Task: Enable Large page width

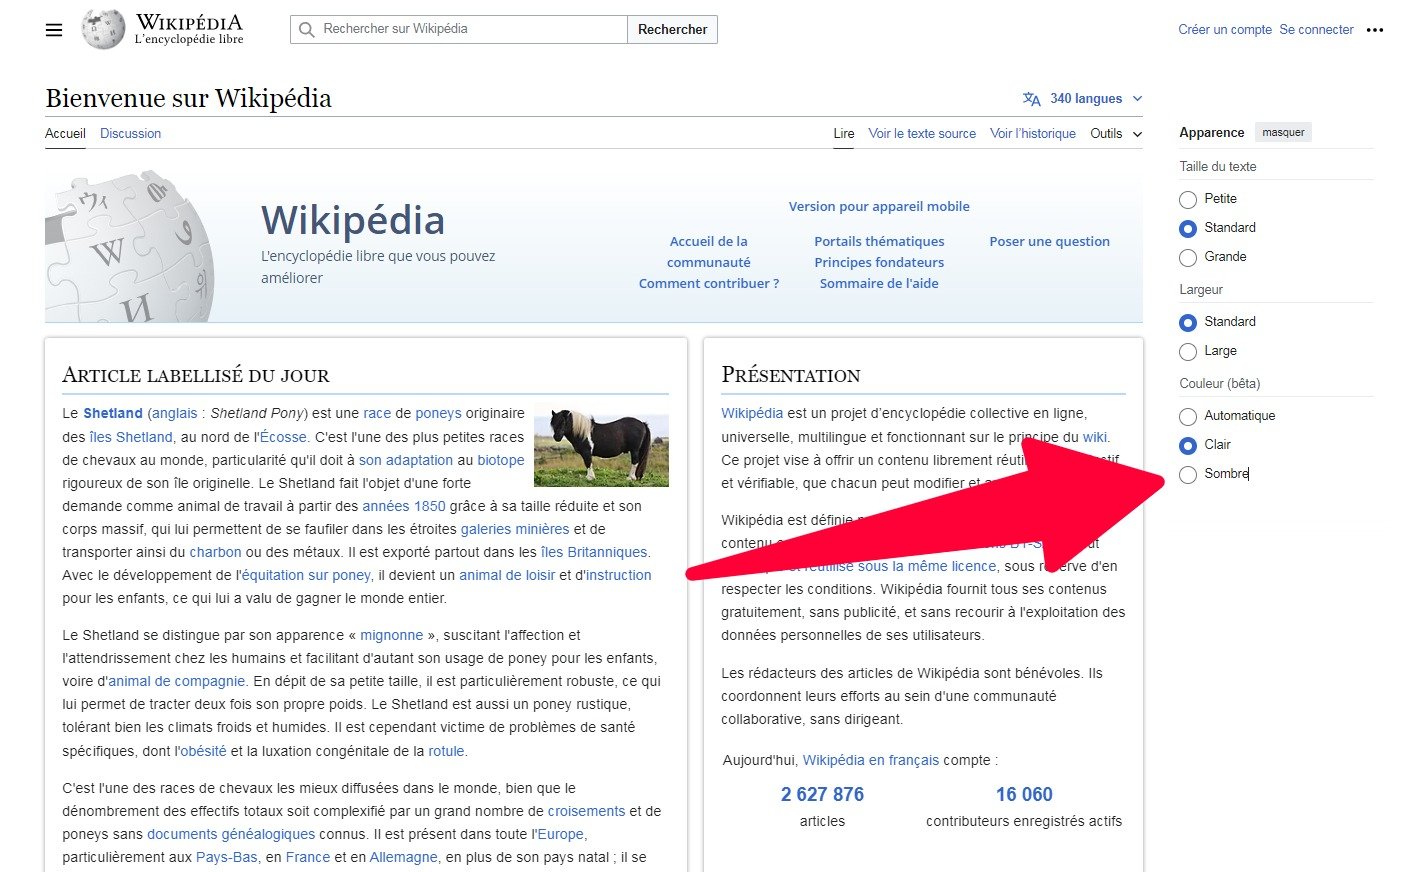Action: (1188, 351)
